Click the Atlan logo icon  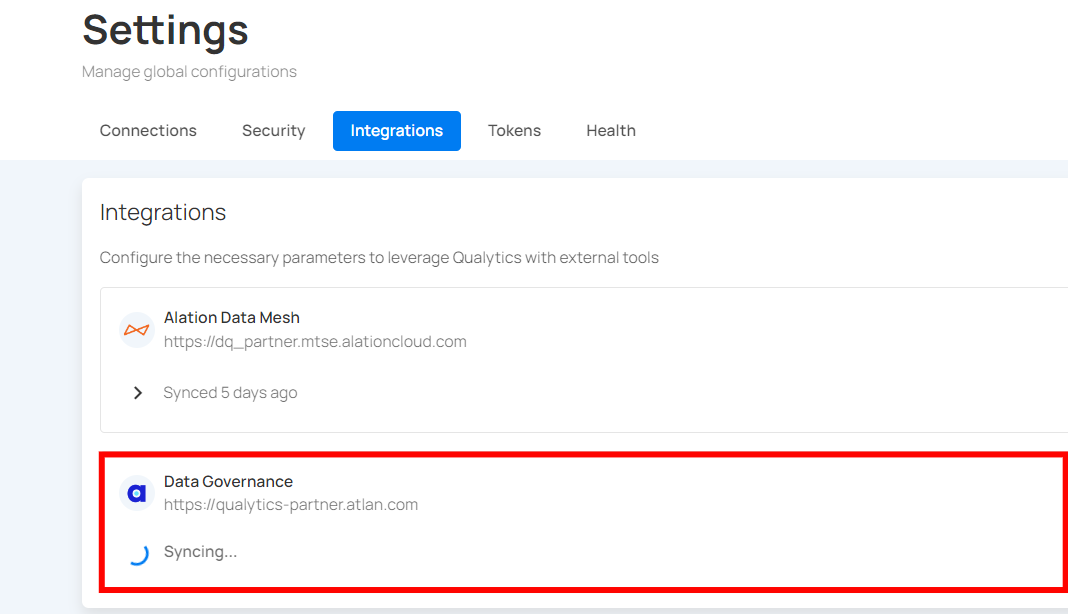click(x=136, y=493)
